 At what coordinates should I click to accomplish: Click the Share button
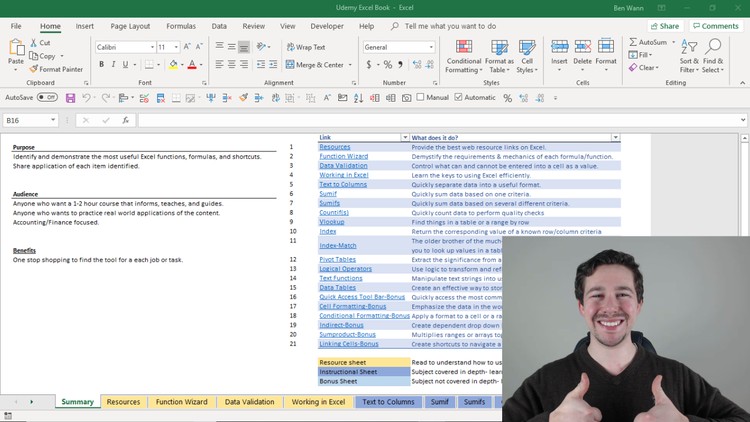665,26
